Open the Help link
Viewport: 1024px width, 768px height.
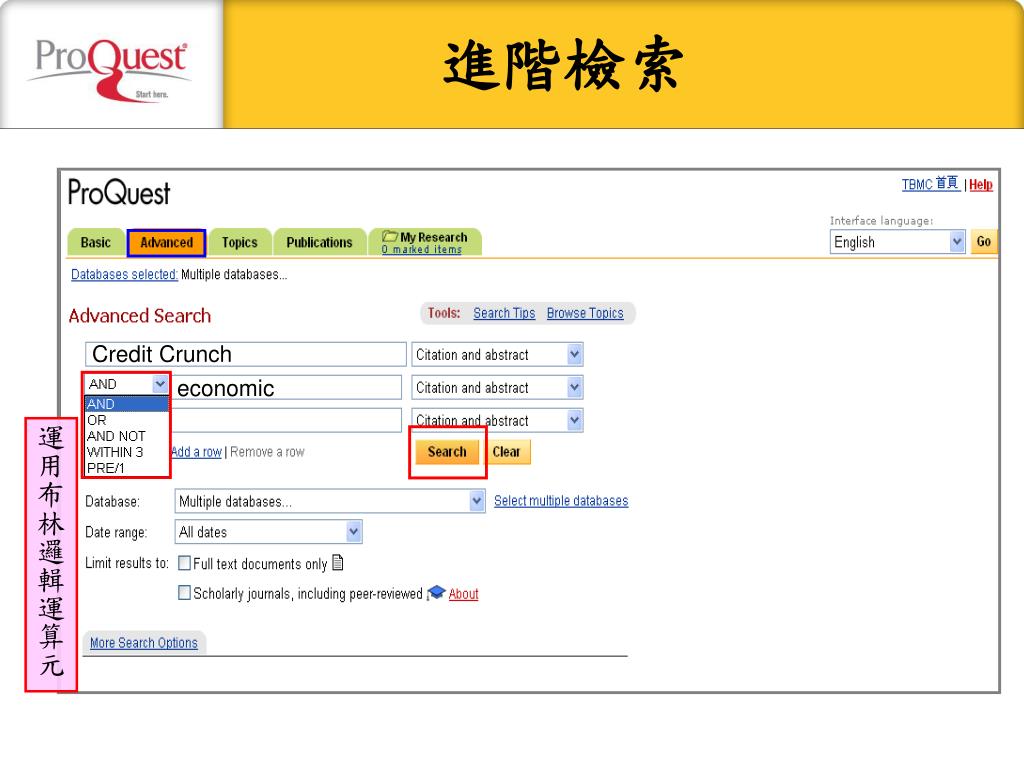pyautogui.click(x=981, y=185)
